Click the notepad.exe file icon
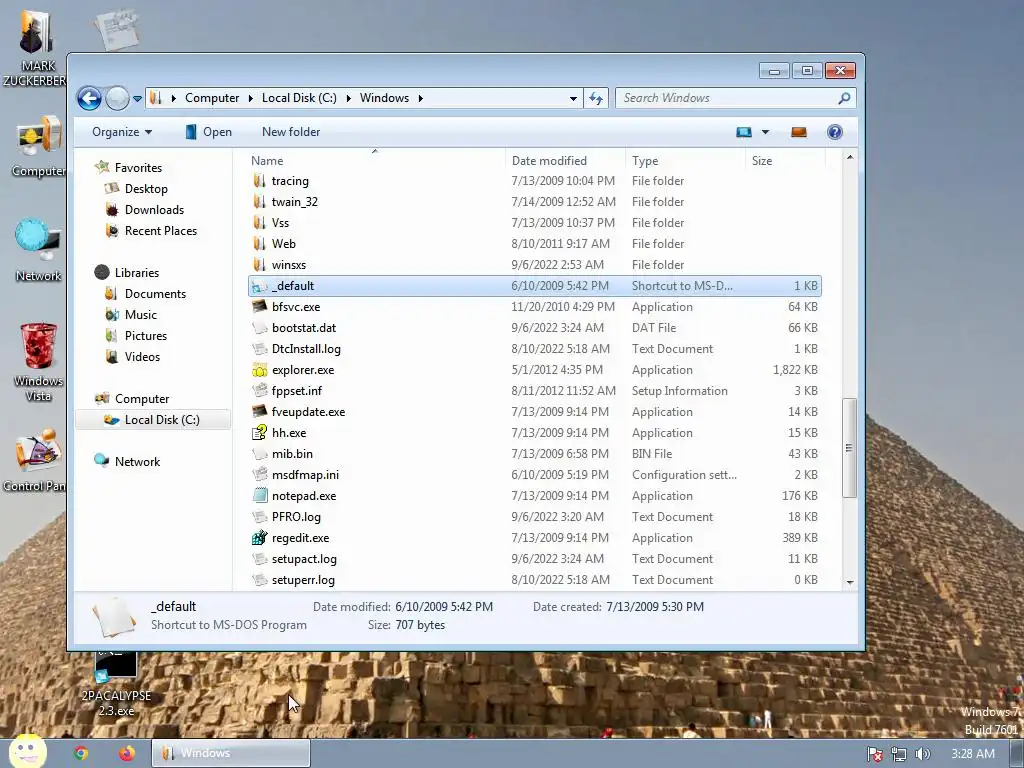The height and width of the screenshot is (768, 1024). [259, 496]
